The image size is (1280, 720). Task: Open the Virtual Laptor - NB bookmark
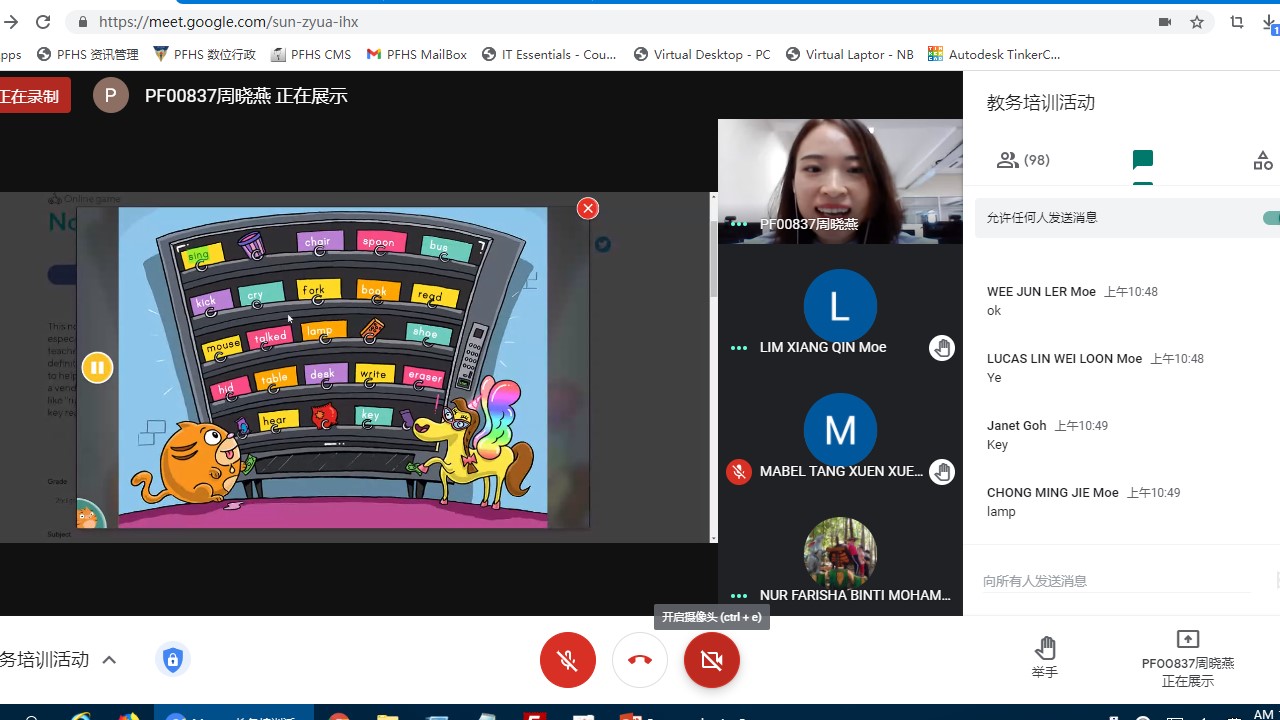[849, 55]
